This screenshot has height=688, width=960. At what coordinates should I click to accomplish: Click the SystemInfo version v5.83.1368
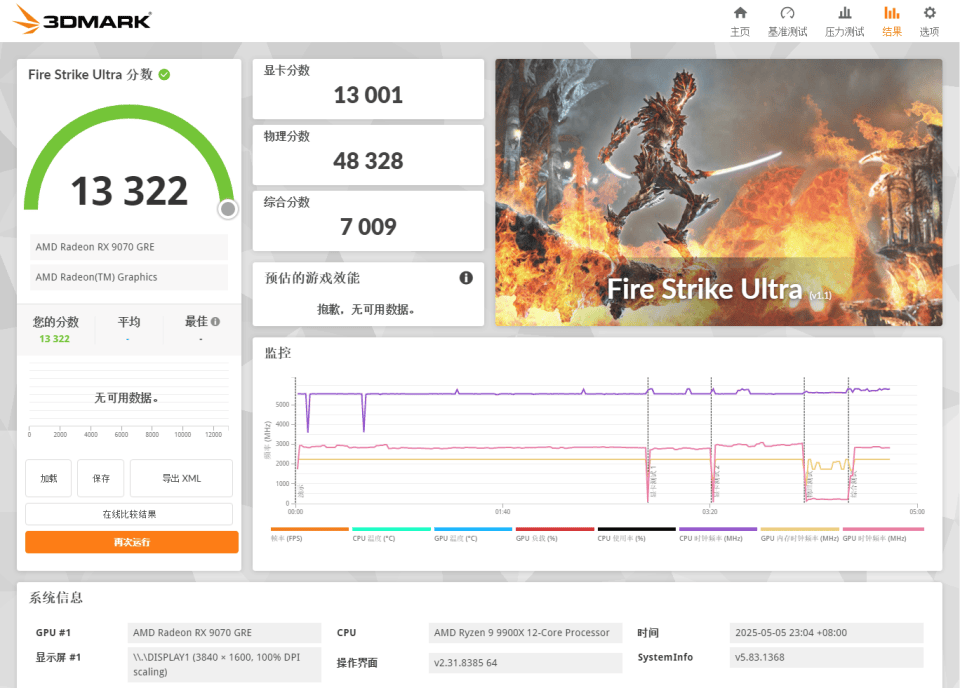[827, 657]
